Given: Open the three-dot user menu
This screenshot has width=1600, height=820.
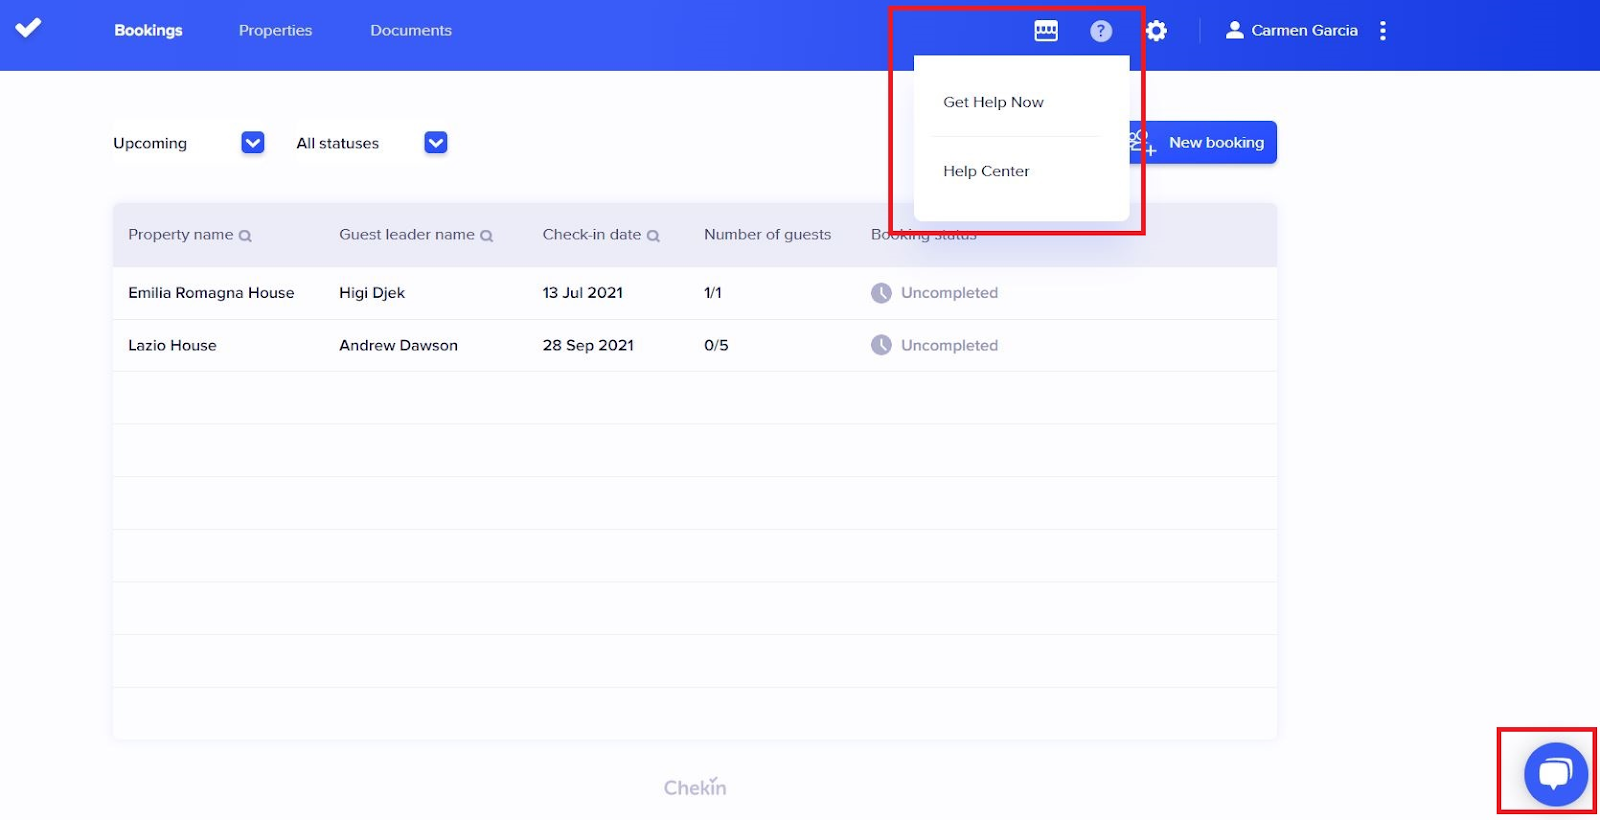Looking at the screenshot, I should (x=1383, y=31).
